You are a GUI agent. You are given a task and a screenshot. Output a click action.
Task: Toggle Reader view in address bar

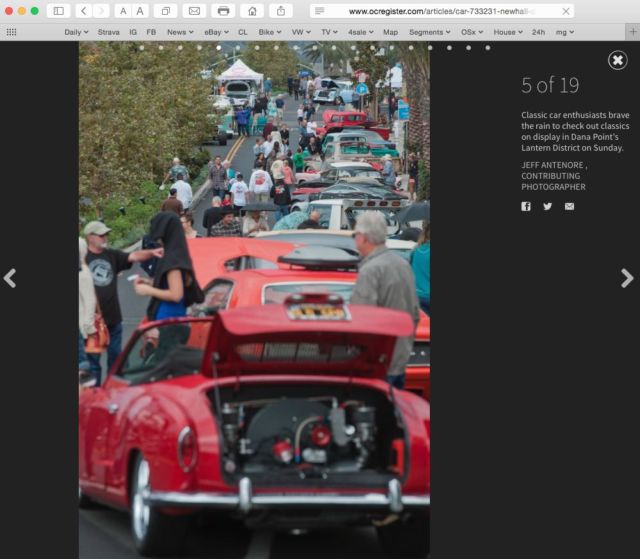pos(319,11)
